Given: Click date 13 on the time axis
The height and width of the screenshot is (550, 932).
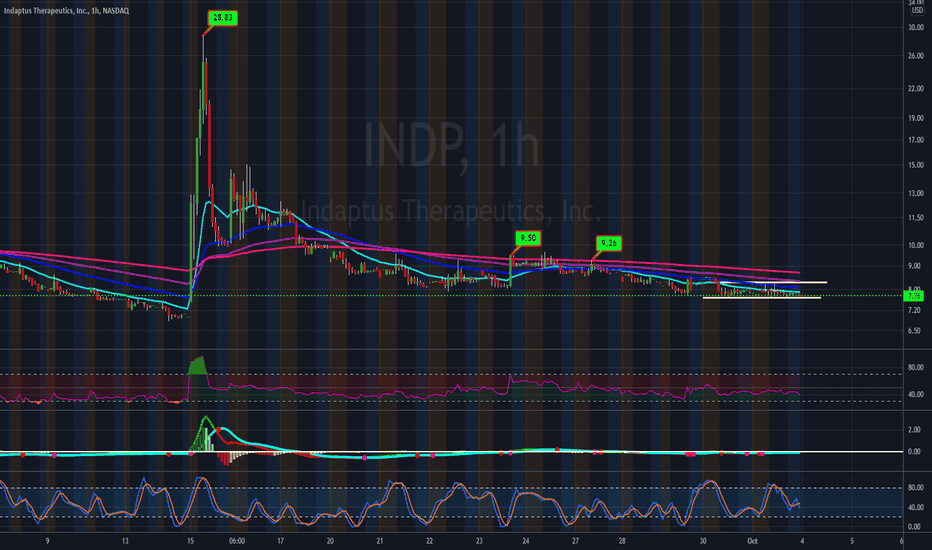Looking at the screenshot, I should tap(125, 541).
